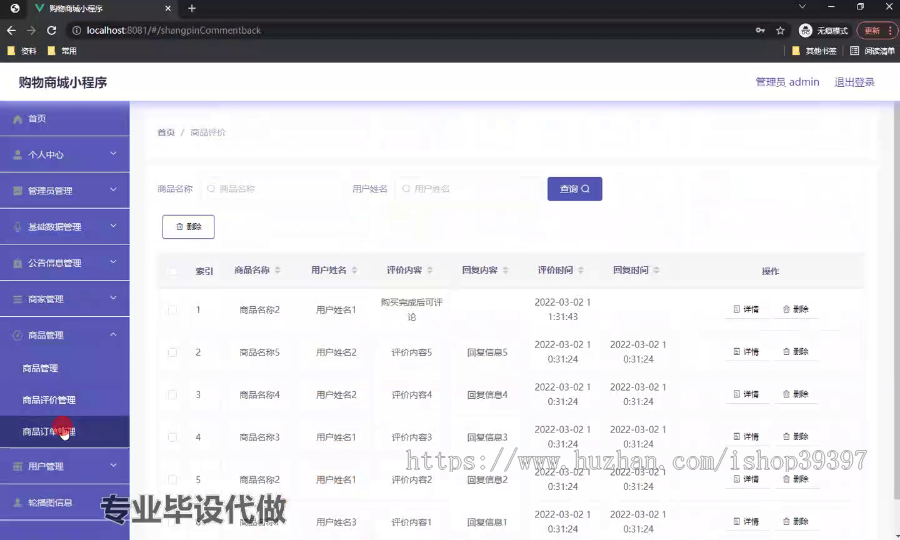Expand the 管理员管理 sidebar menu
900x540 pixels.
tap(64, 191)
